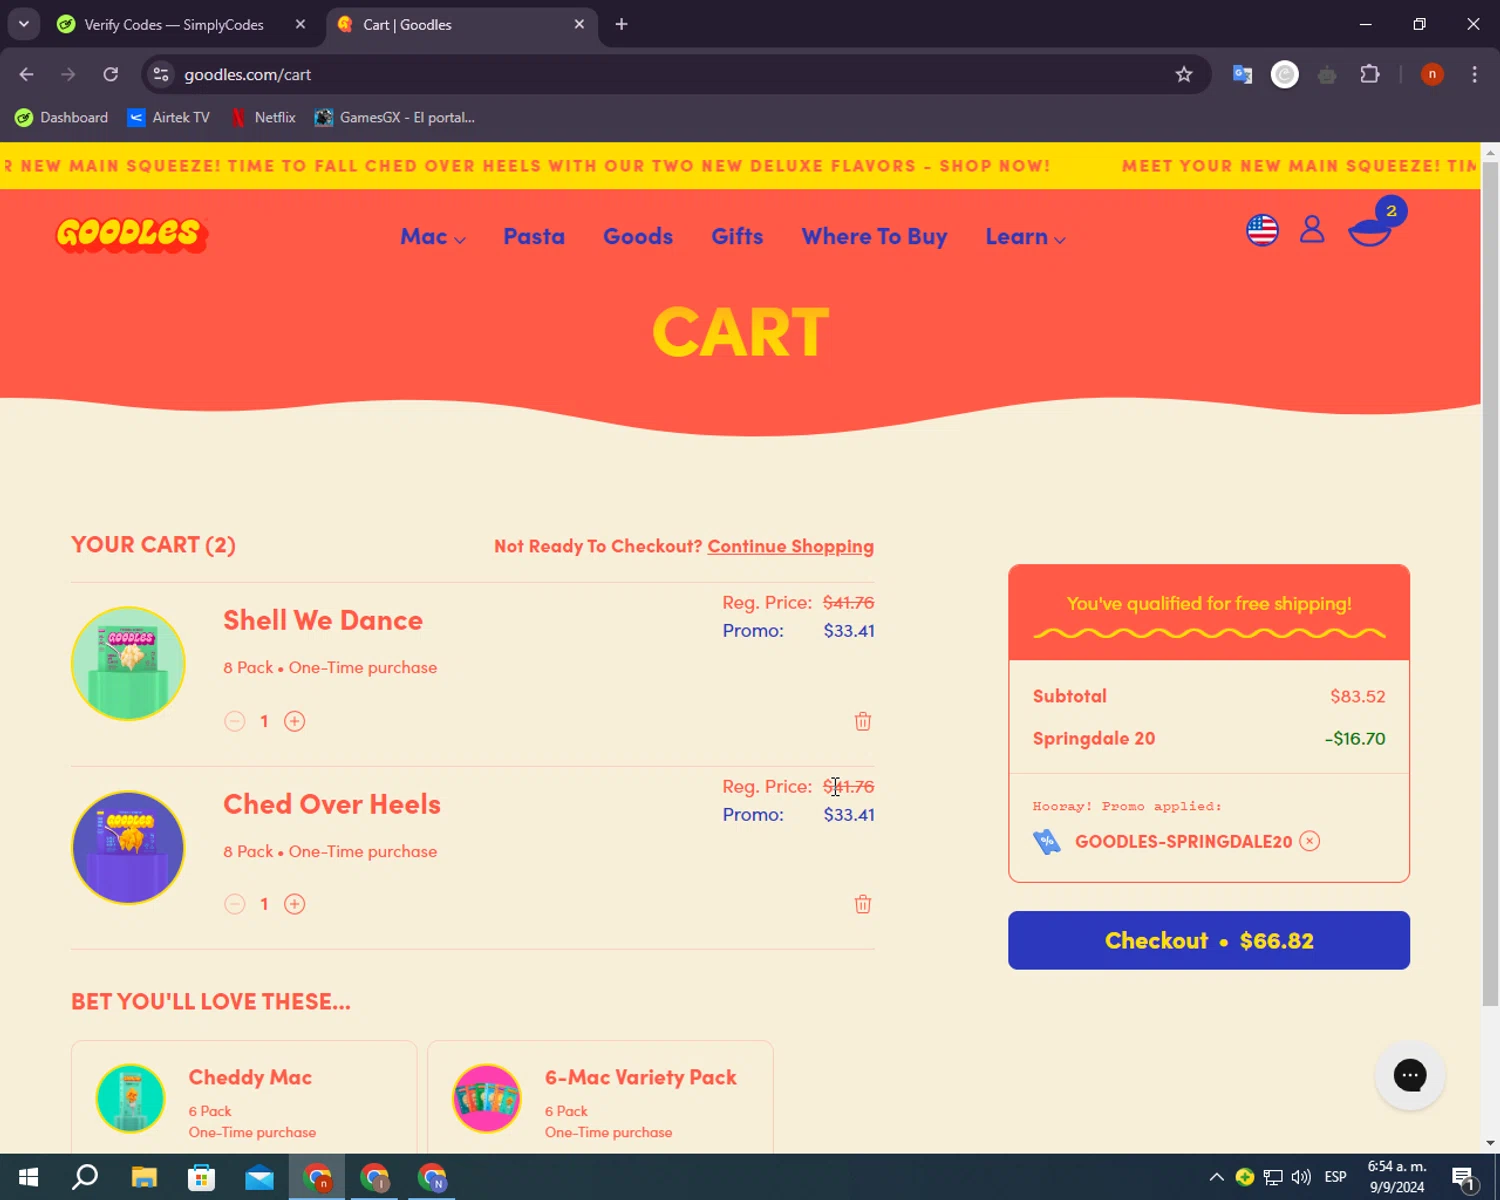Click the Ched Over Heels product thumbnail

(128, 848)
